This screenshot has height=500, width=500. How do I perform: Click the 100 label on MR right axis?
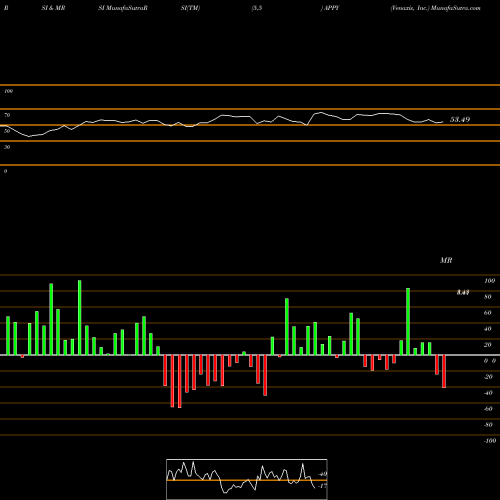[x=489, y=281]
